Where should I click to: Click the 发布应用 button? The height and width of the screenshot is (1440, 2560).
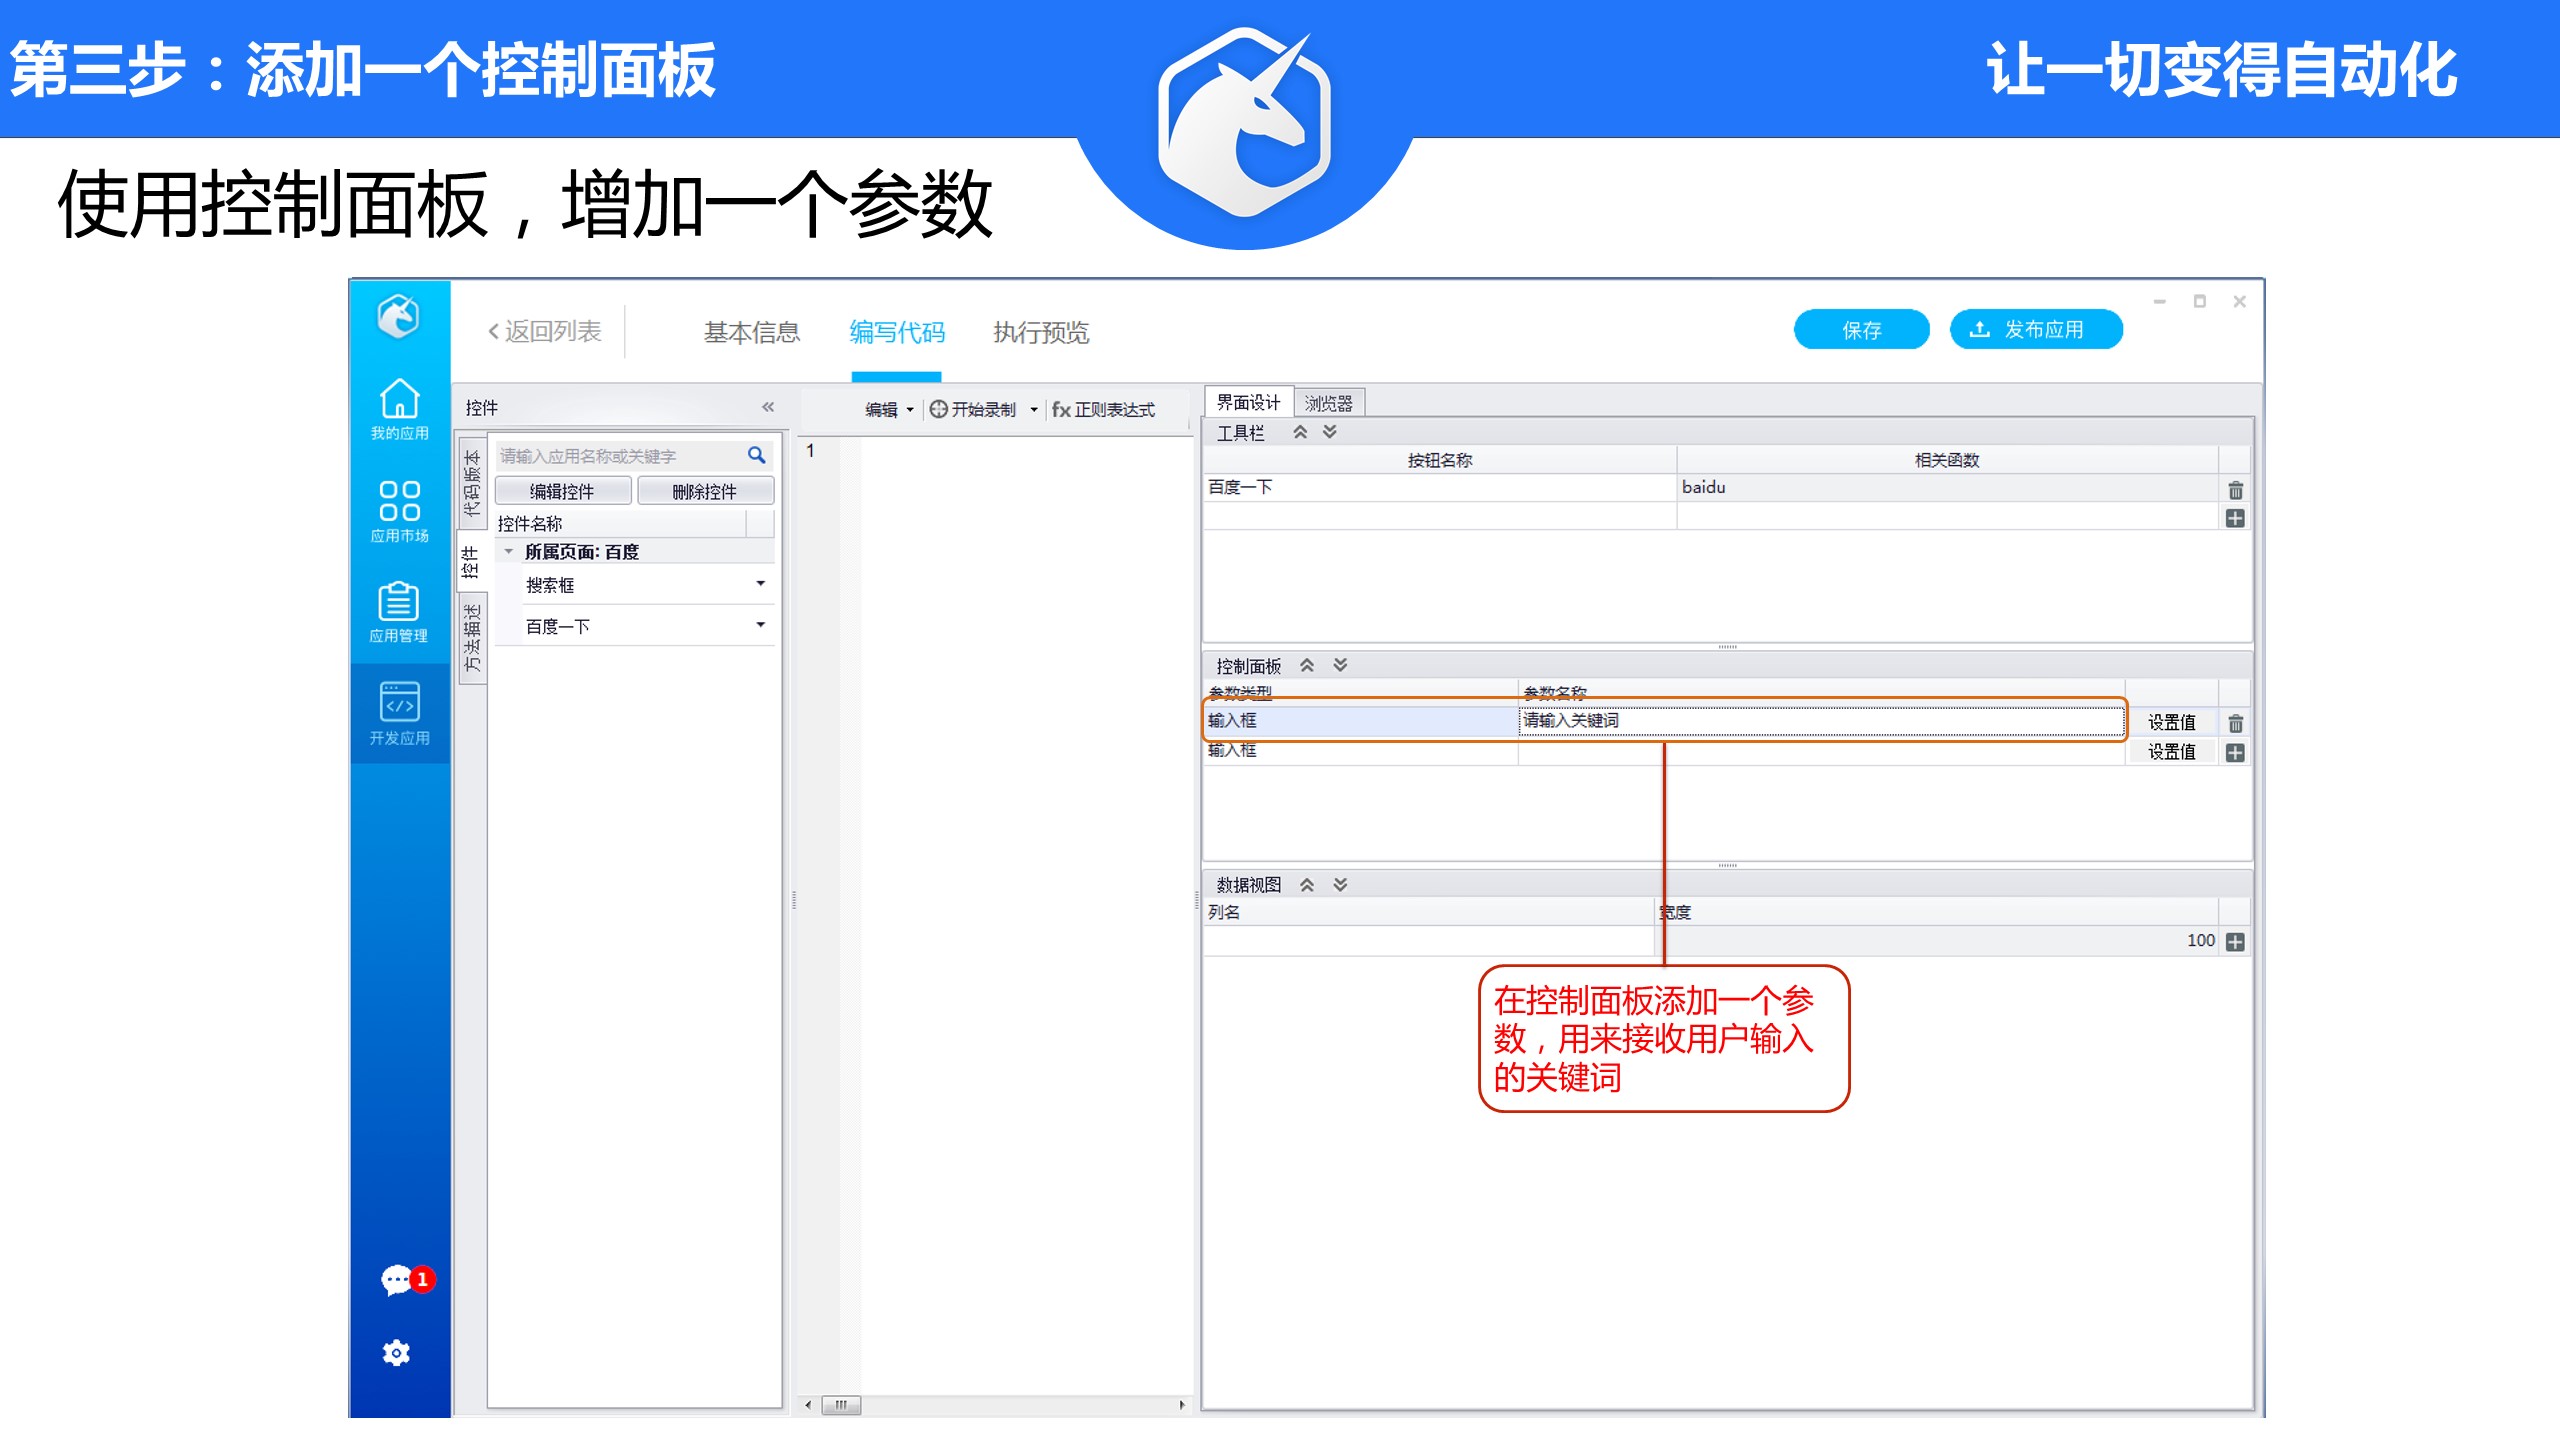pyautogui.click(x=2035, y=330)
